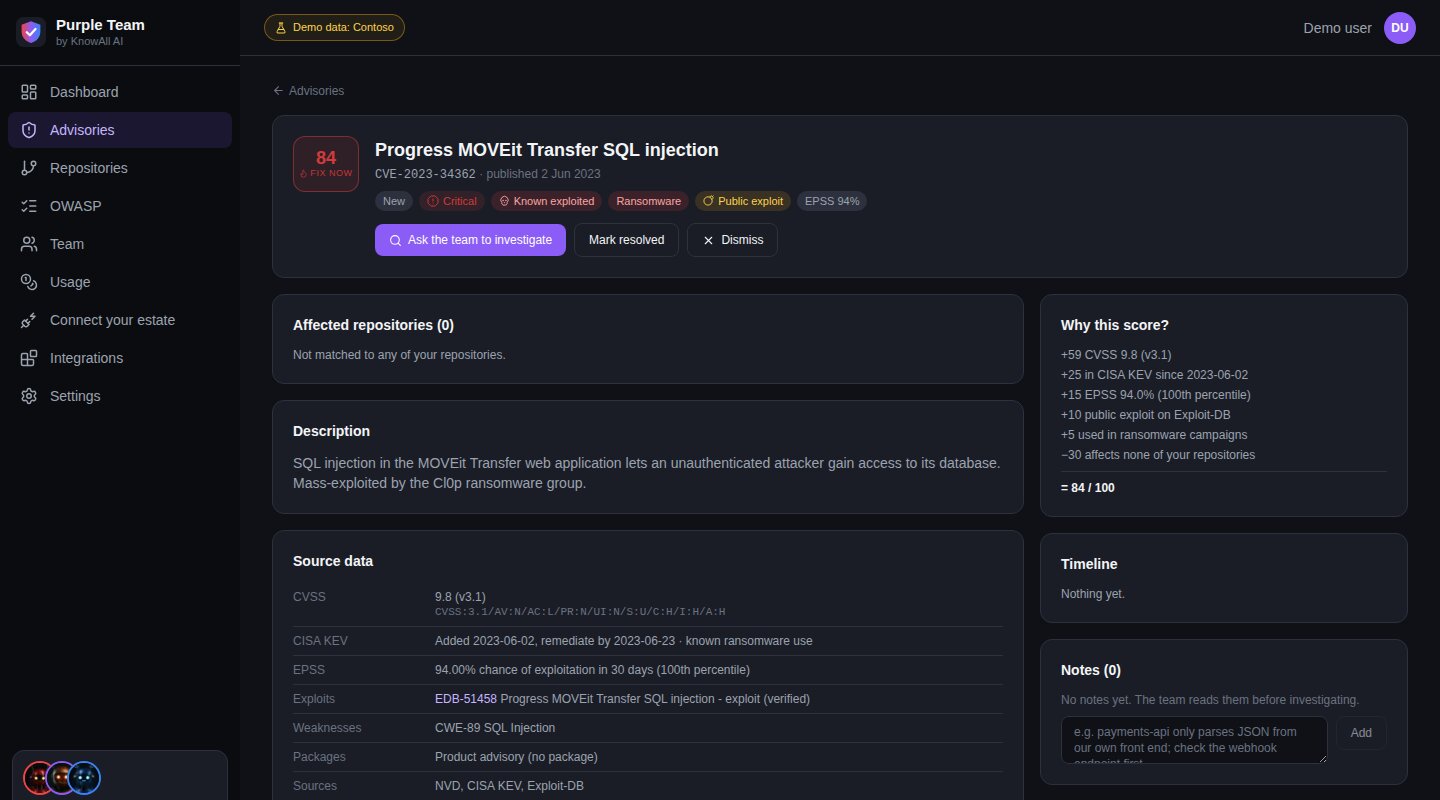
Task: Click Ask the team to investigate
Action: 470,240
